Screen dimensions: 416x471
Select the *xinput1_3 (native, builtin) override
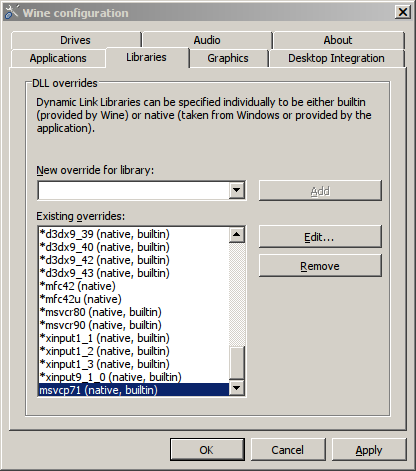(134, 364)
